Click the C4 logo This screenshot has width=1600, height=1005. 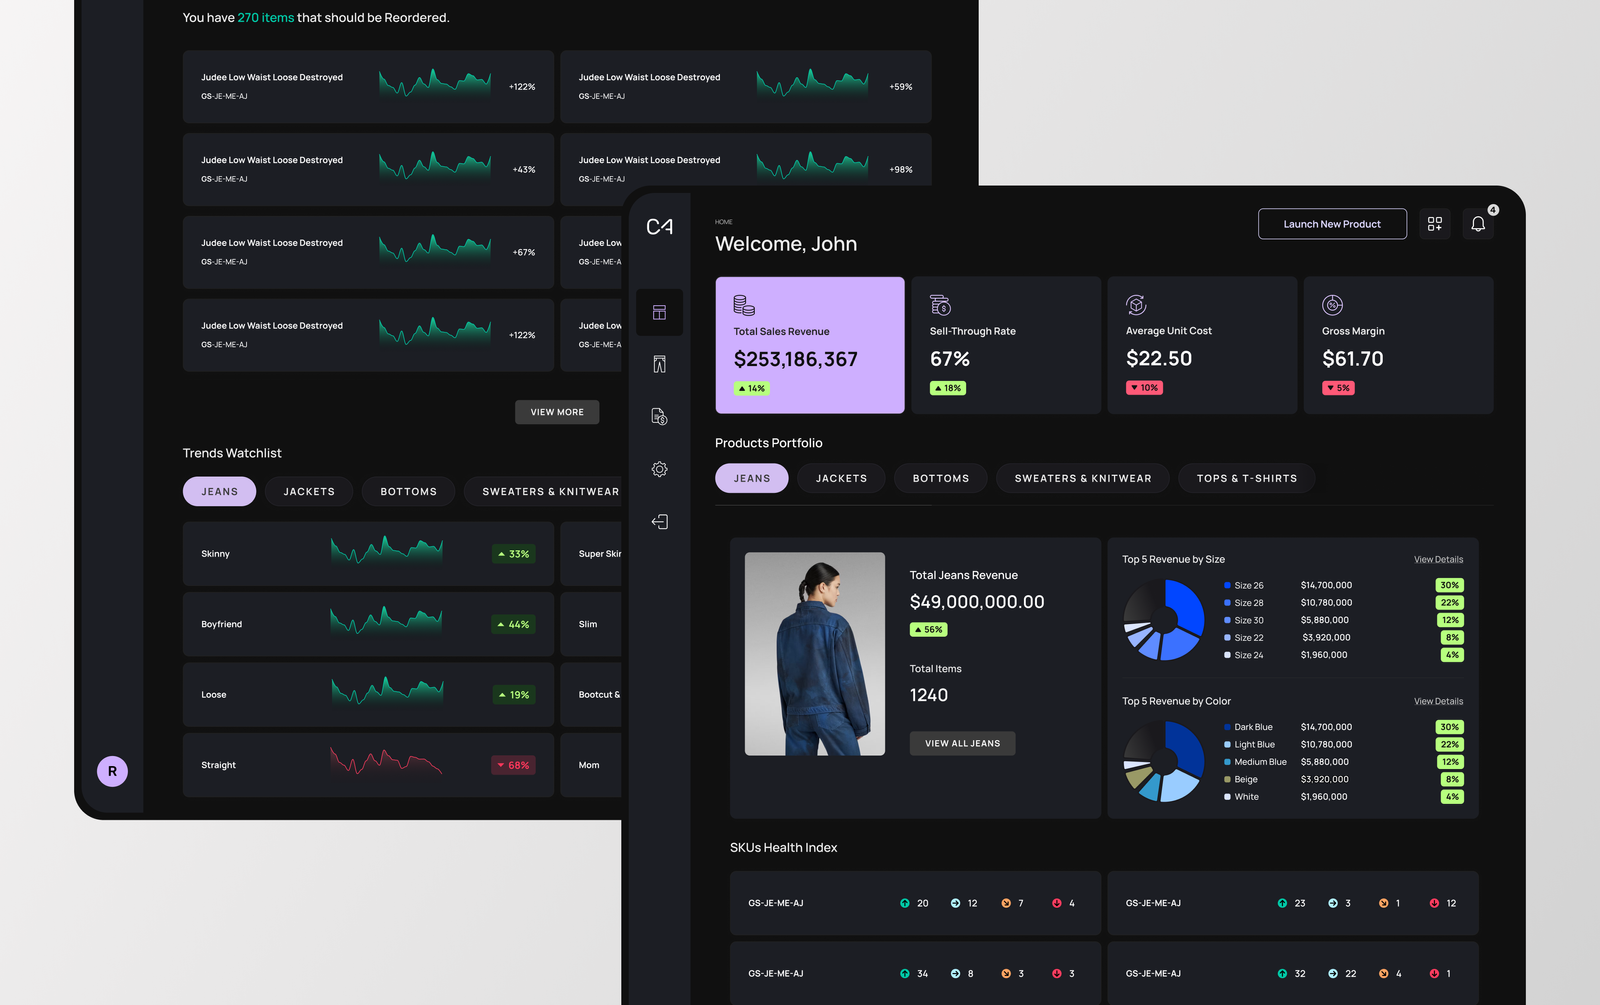click(659, 227)
